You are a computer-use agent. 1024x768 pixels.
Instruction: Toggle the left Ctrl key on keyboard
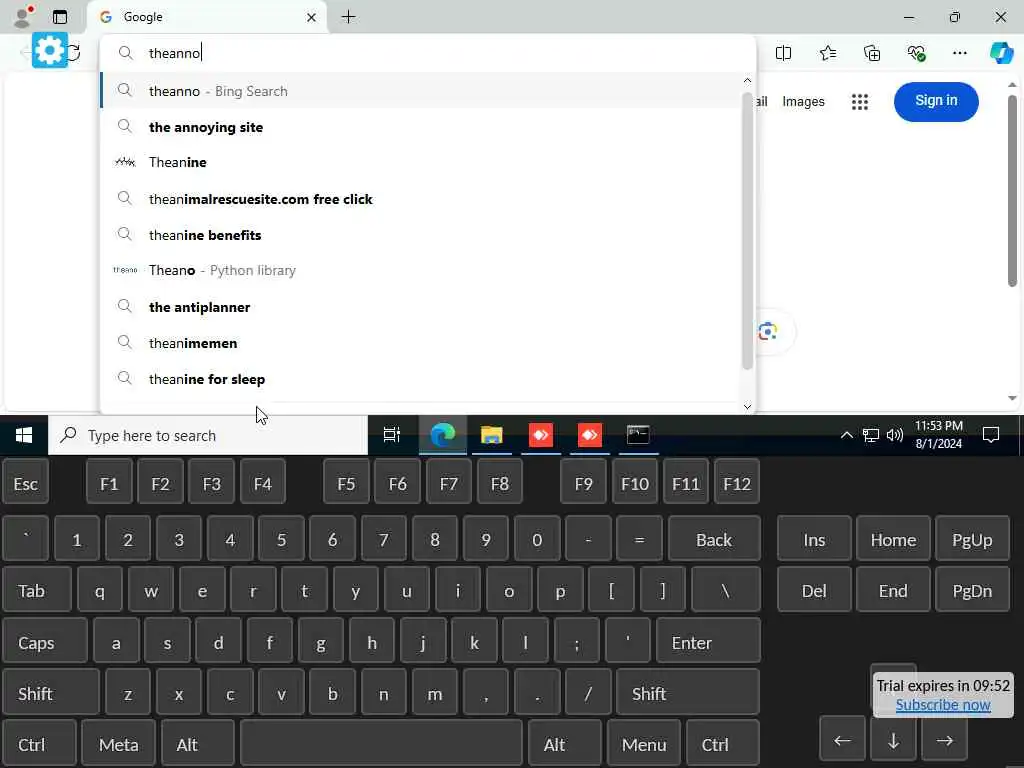tap(39, 744)
